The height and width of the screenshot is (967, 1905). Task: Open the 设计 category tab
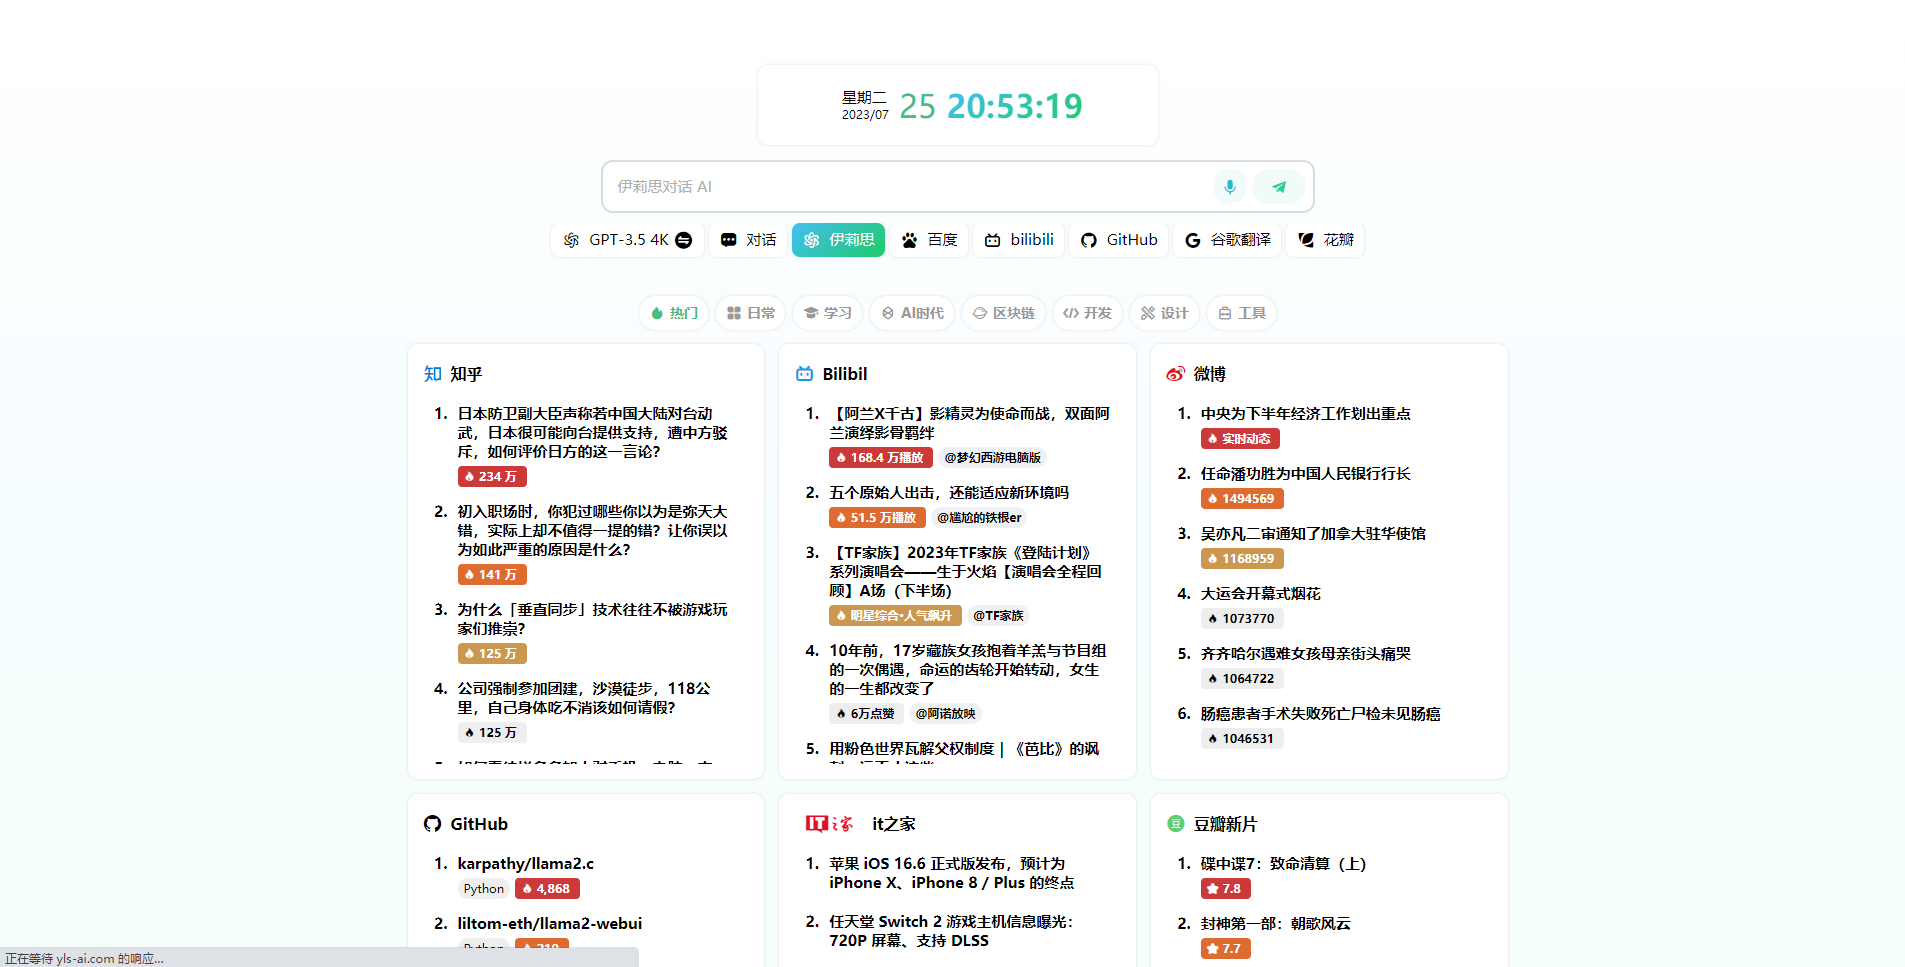(1164, 313)
